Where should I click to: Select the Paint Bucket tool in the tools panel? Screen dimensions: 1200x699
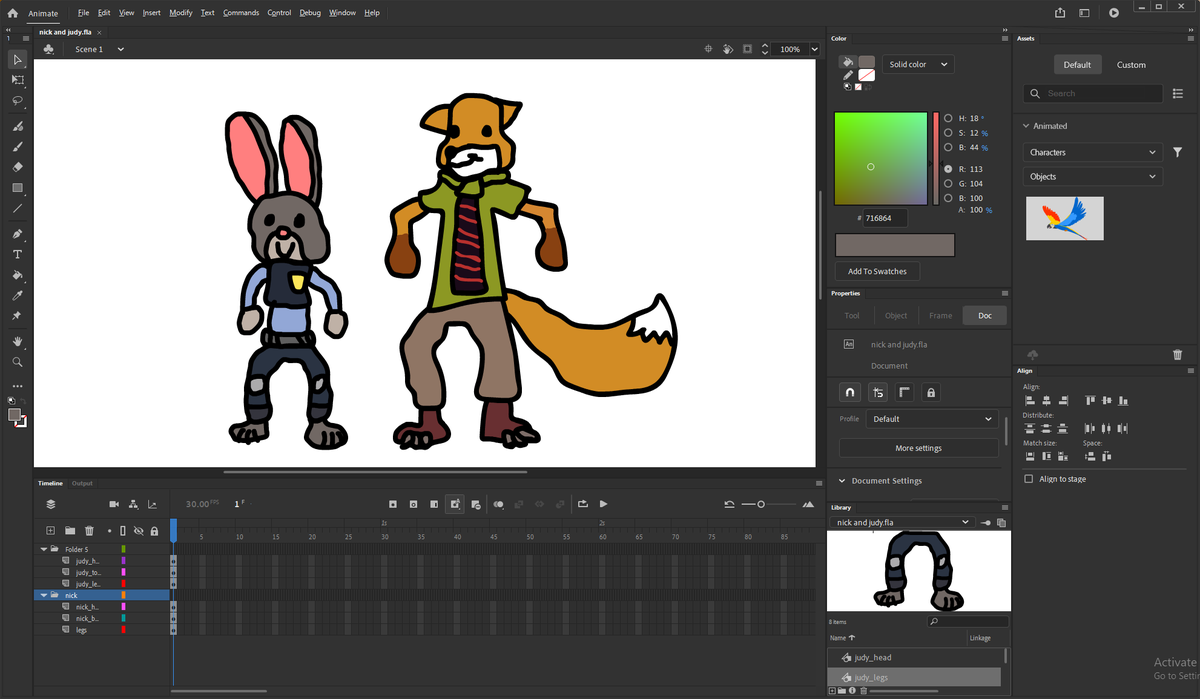point(17,275)
